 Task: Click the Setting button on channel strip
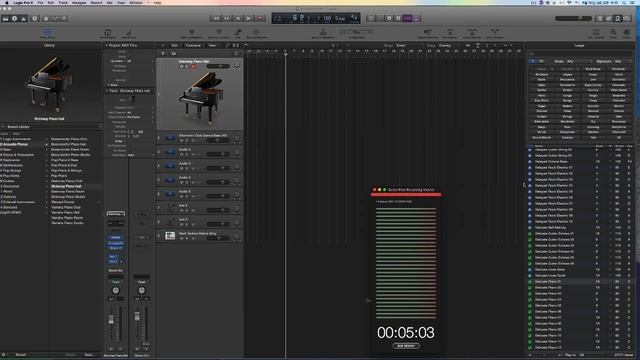point(116,213)
